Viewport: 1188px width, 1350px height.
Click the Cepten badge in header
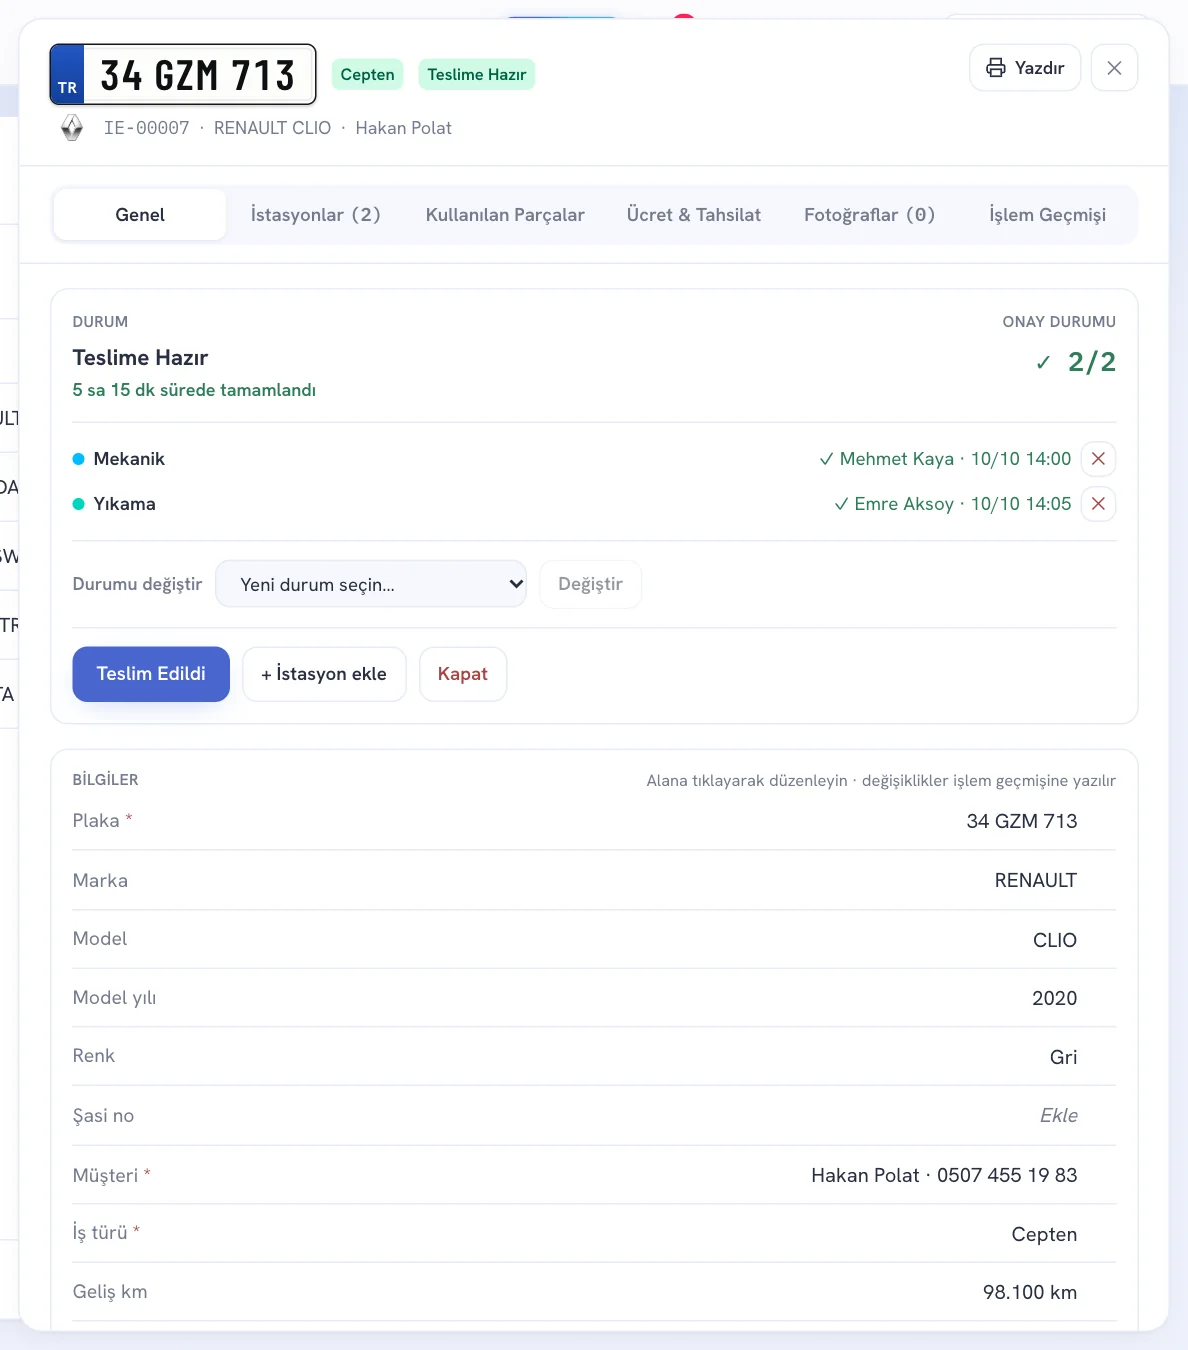tap(367, 75)
